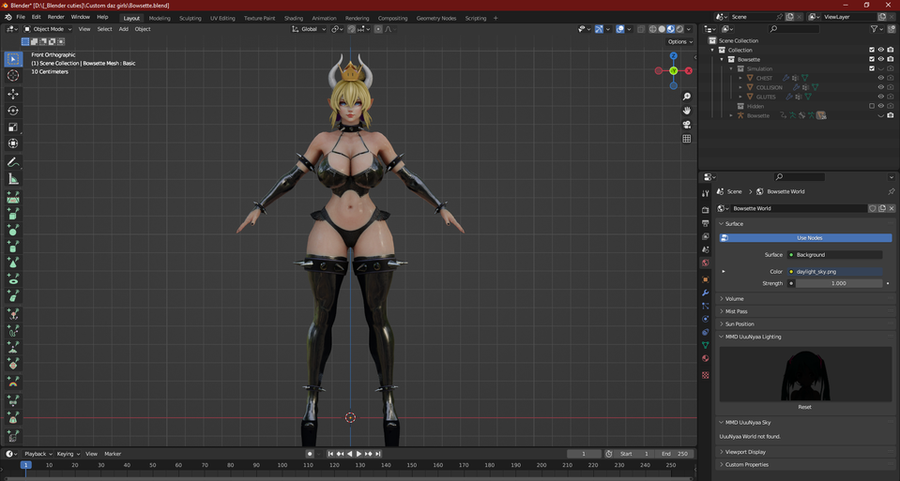
Task: Pick the Rotate tool
Action: [x=13, y=111]
